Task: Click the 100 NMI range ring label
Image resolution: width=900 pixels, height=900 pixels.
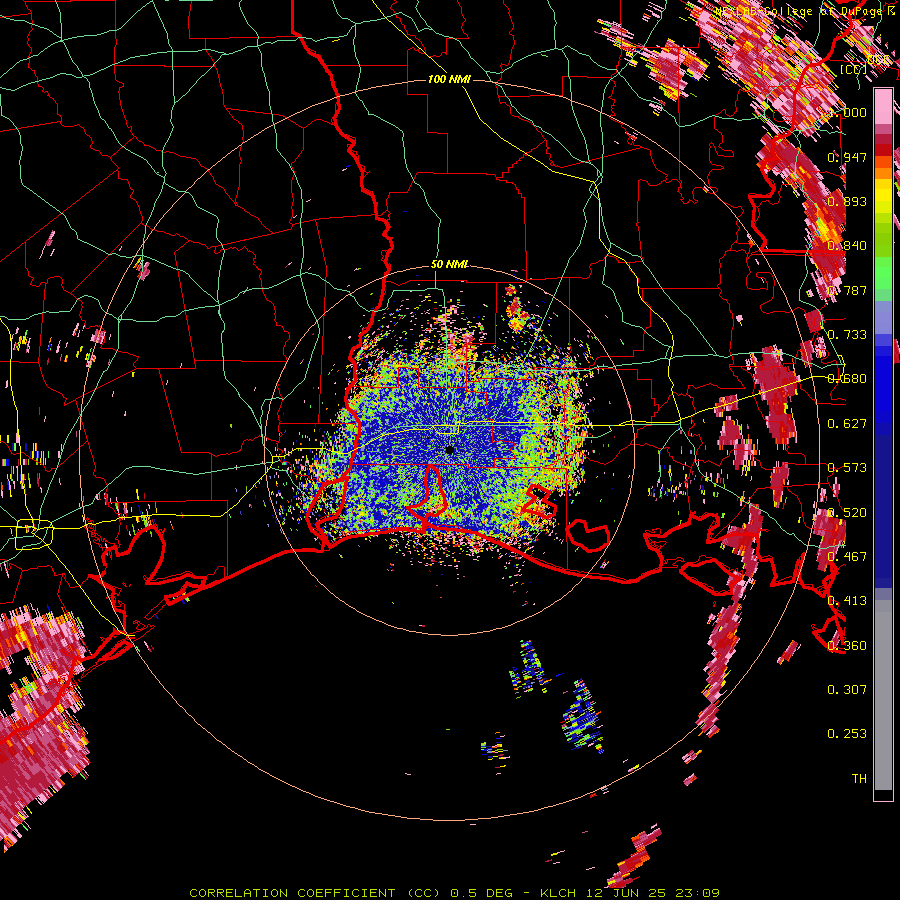Action: click(x=449, y=79)
